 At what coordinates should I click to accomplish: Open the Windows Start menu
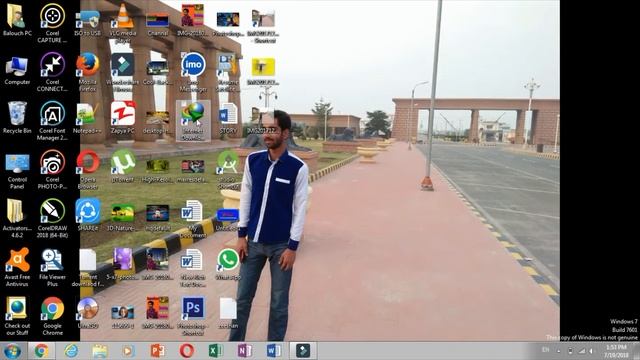pyautogui.click(x=12, y=351)
